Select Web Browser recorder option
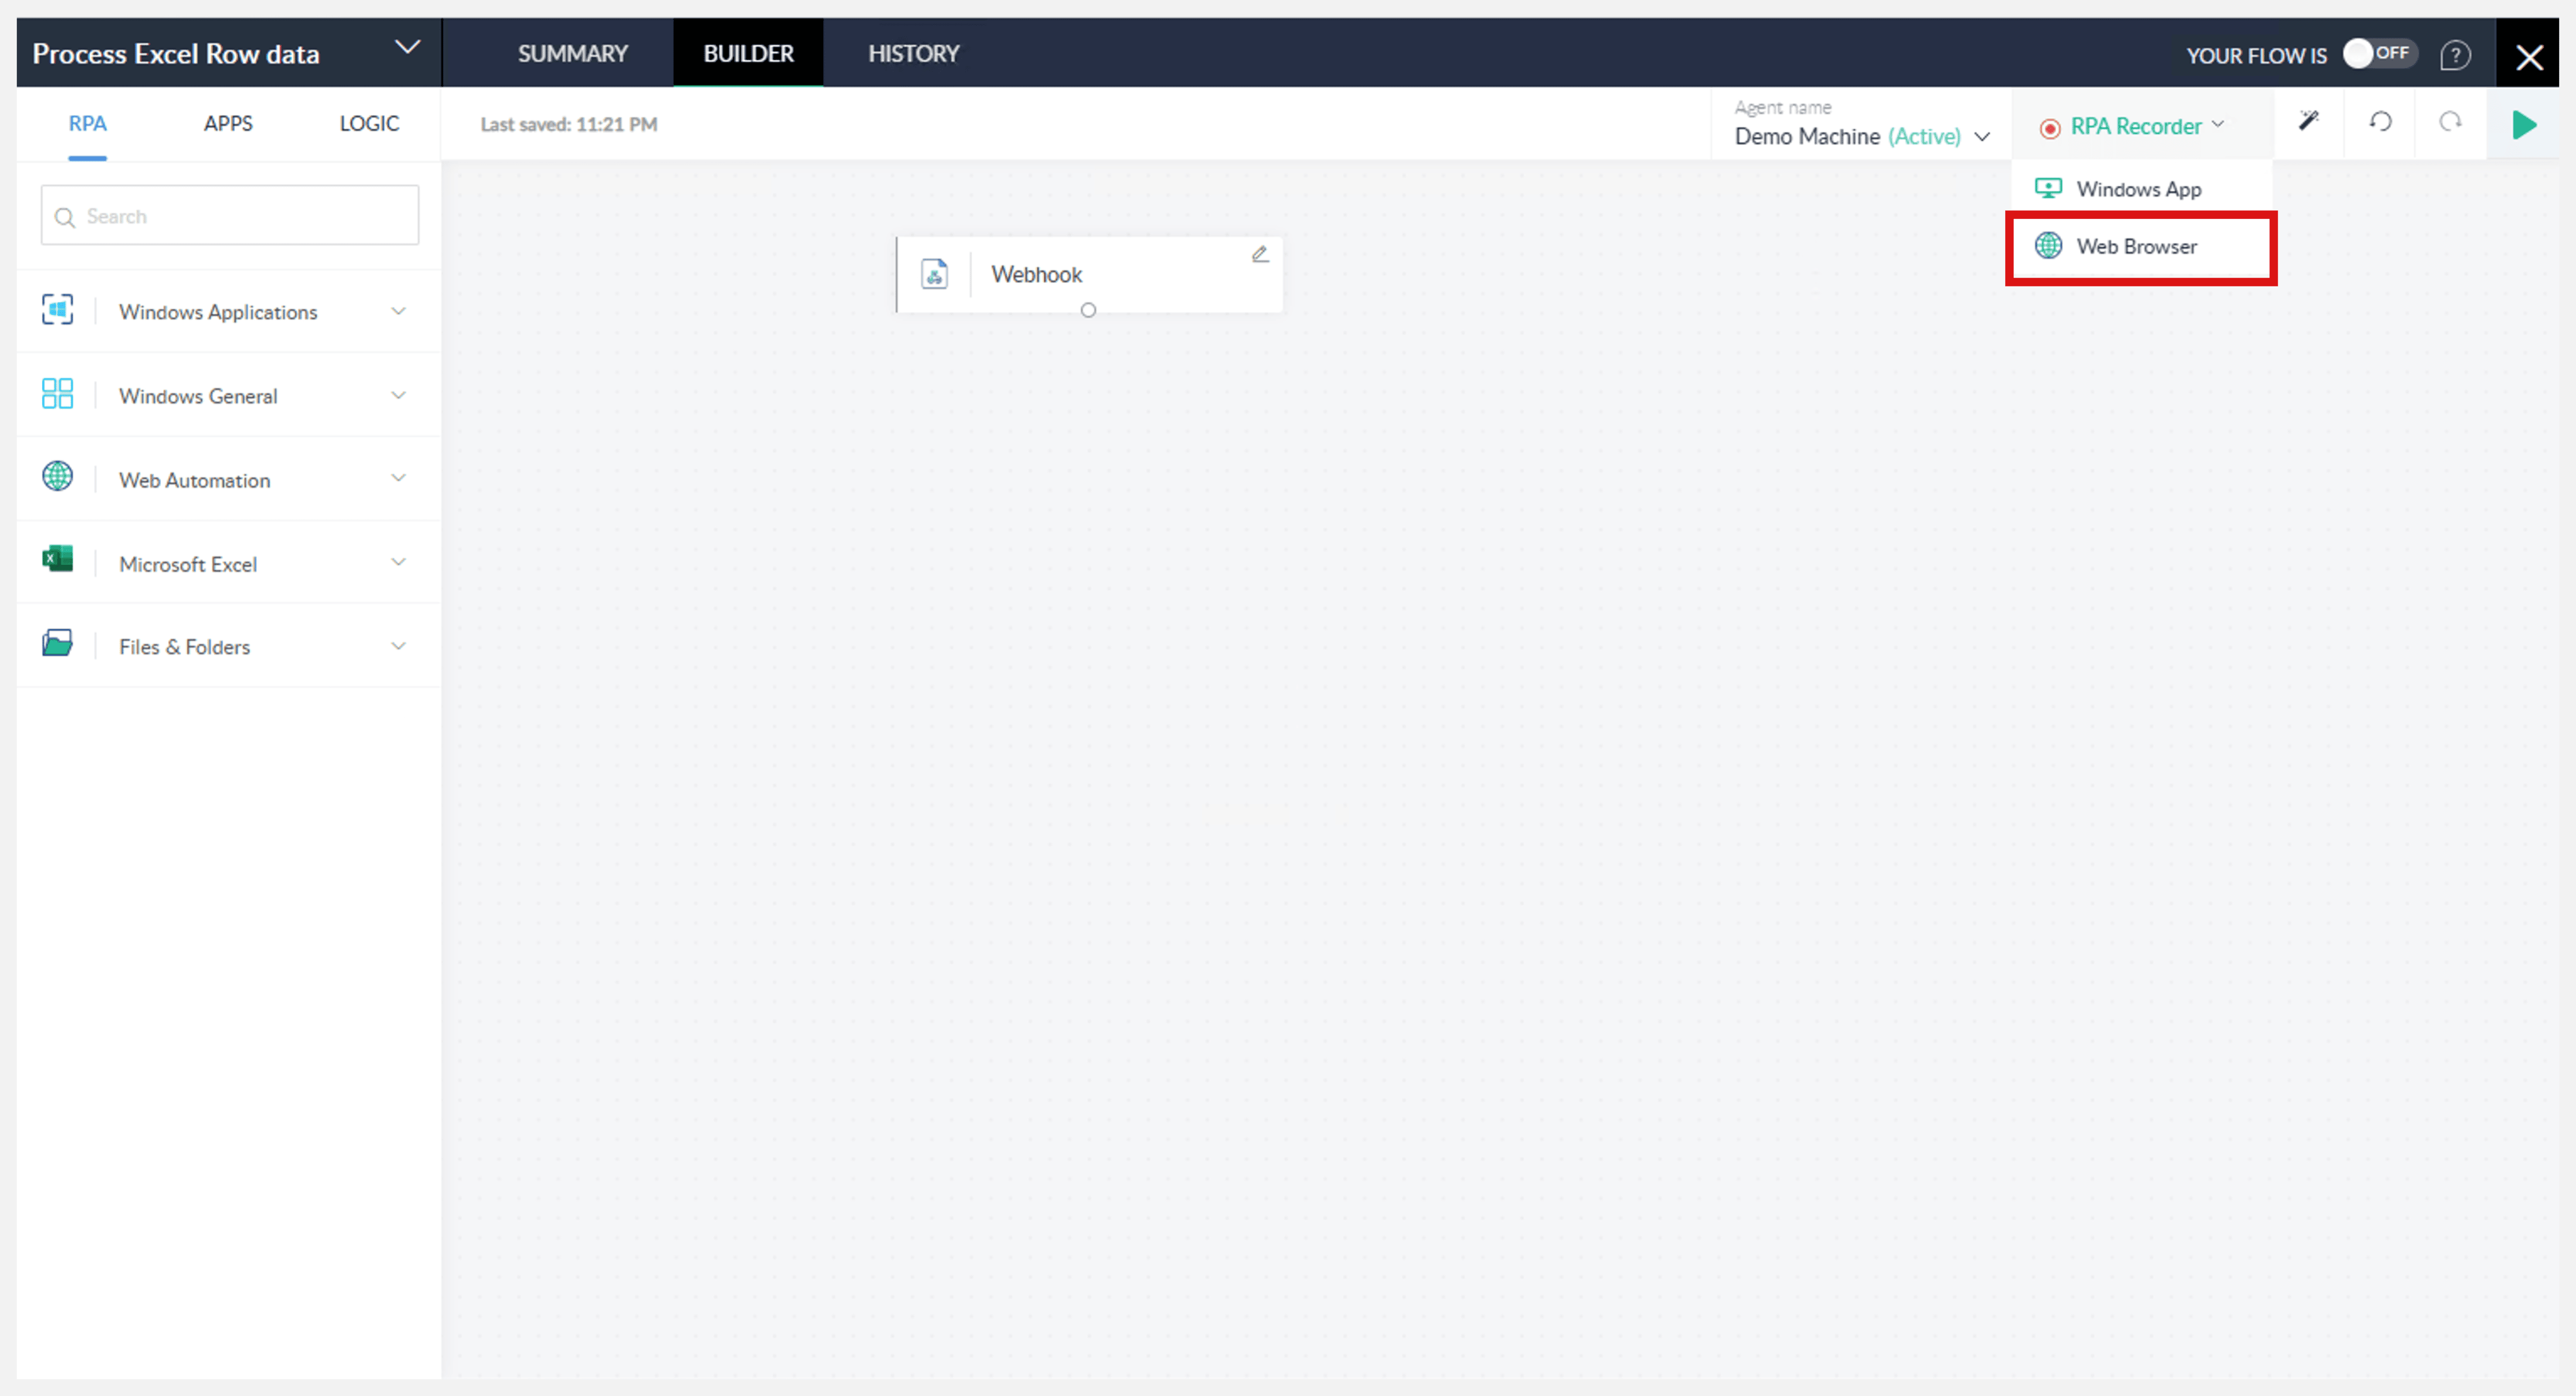The height and width of the screenshot is (1396, 2576). [x=2136, y=246]
